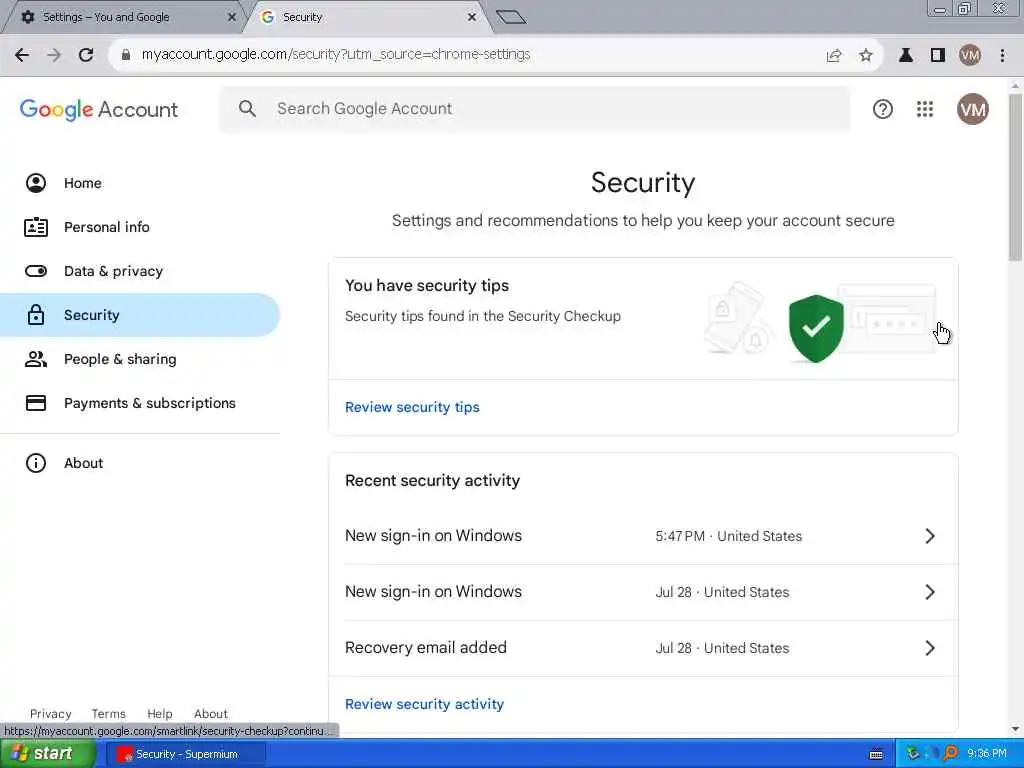Click the Privacy footer link
1024x768 pixels.
tap(50, 714)
